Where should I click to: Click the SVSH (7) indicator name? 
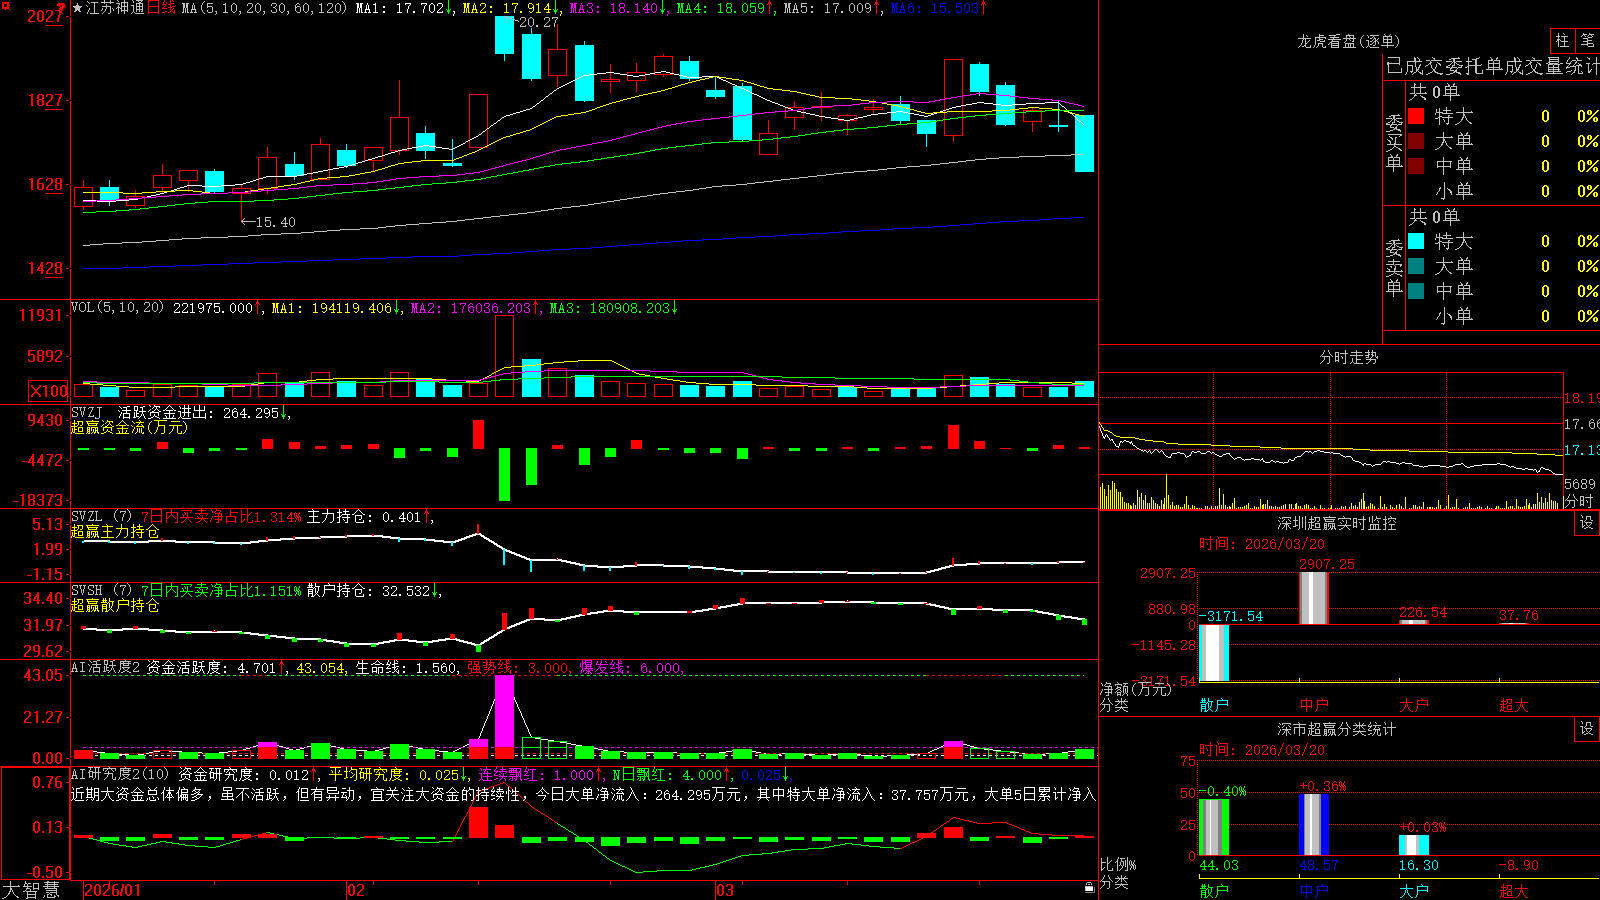click(x=101, y=591)
